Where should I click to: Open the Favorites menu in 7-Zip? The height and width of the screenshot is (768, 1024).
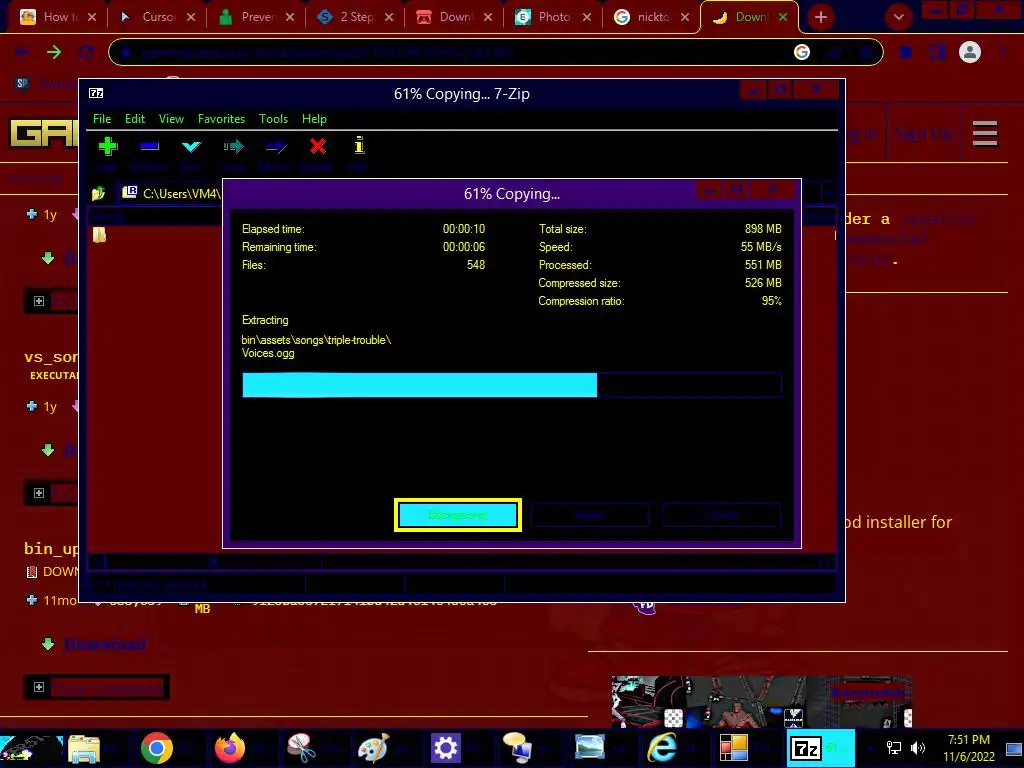221,119
